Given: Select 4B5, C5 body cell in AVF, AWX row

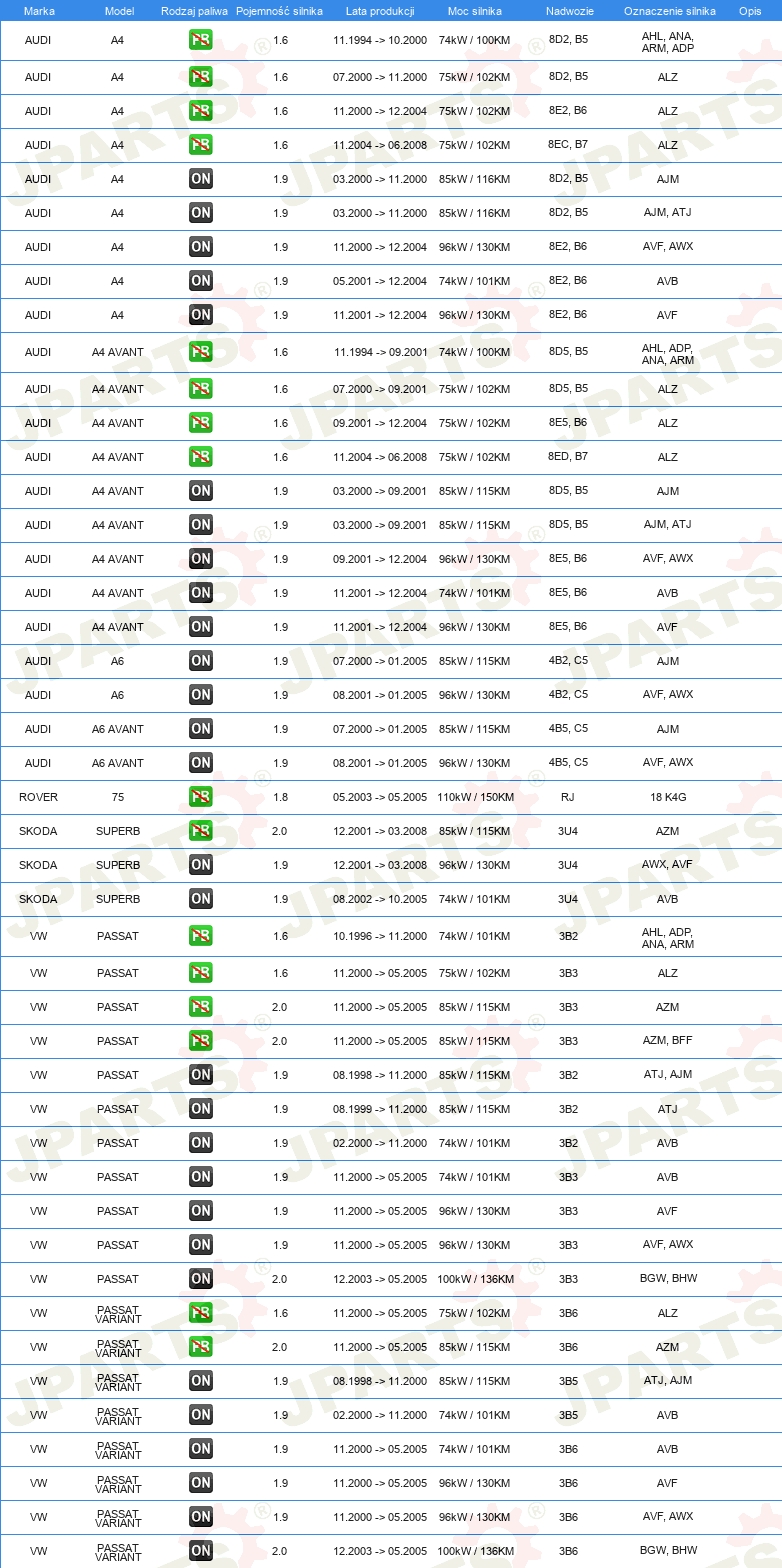Looking at the screenshot, I should click(568, 763).
